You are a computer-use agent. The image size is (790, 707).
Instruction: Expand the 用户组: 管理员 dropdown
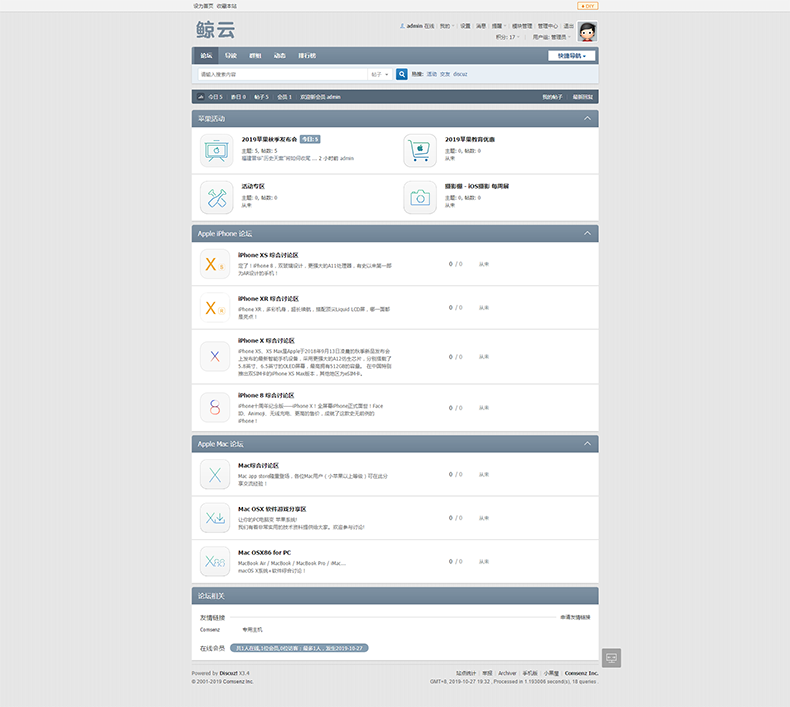(x=551, y=37)
